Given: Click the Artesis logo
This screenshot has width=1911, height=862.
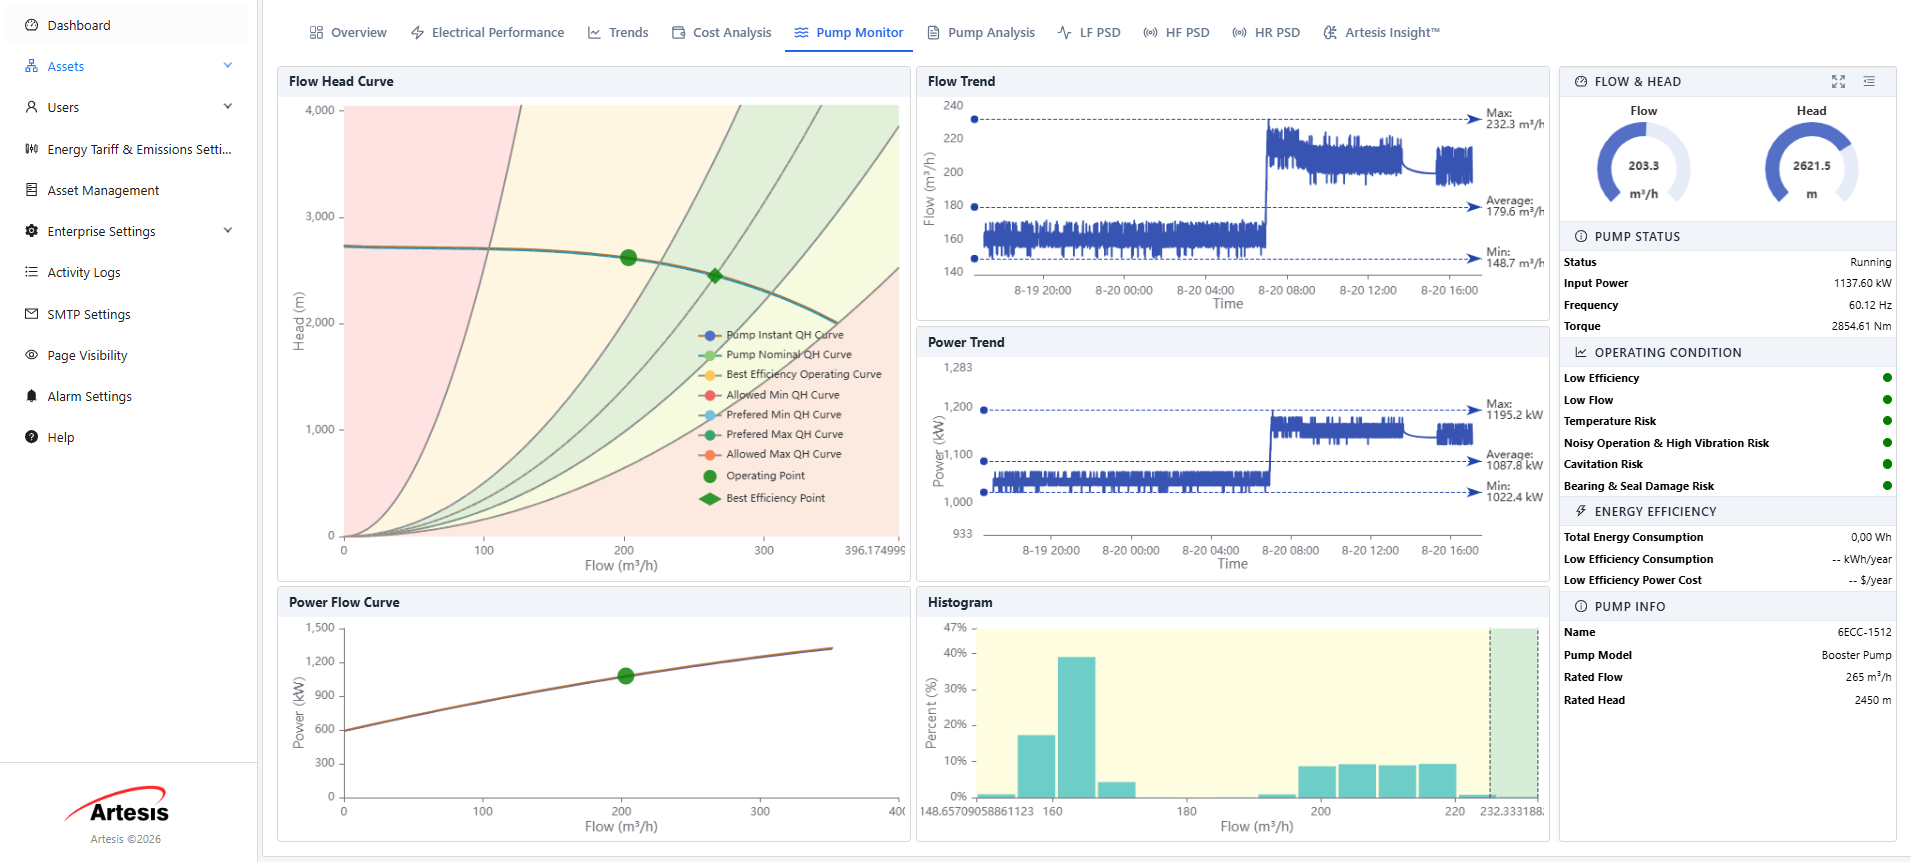Looking at the screenshot, I should (x=118, y=805).
